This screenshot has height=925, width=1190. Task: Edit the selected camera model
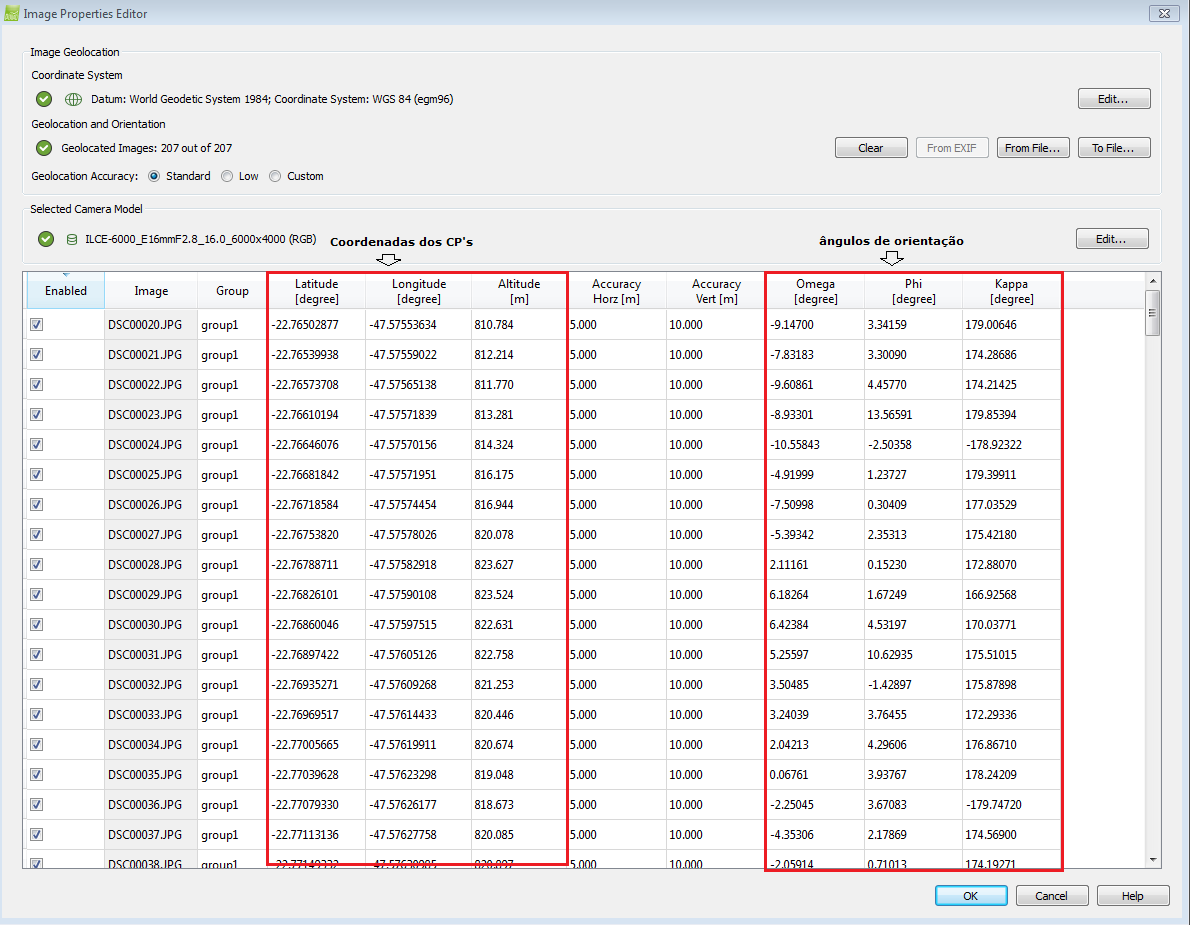(1112, 239)
